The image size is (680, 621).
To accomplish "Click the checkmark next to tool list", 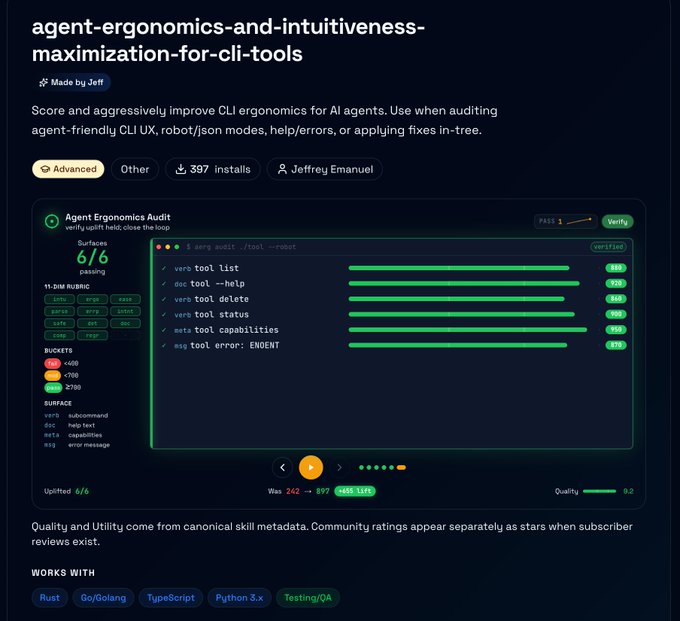I will click(x=164, y=268).
